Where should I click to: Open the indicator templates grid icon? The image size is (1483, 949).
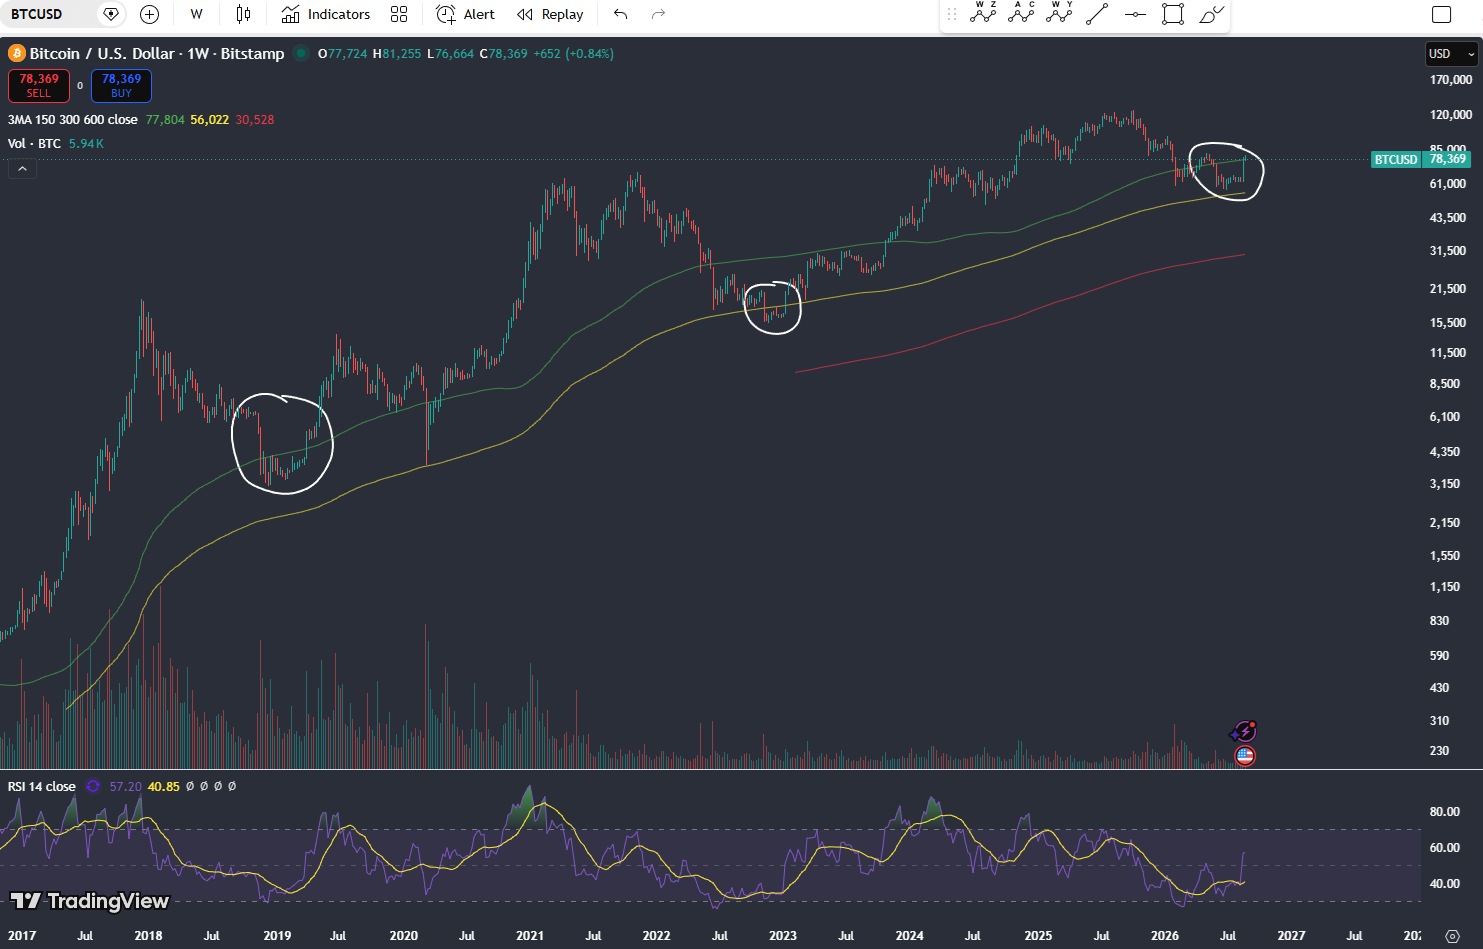(x=399, y=14)
